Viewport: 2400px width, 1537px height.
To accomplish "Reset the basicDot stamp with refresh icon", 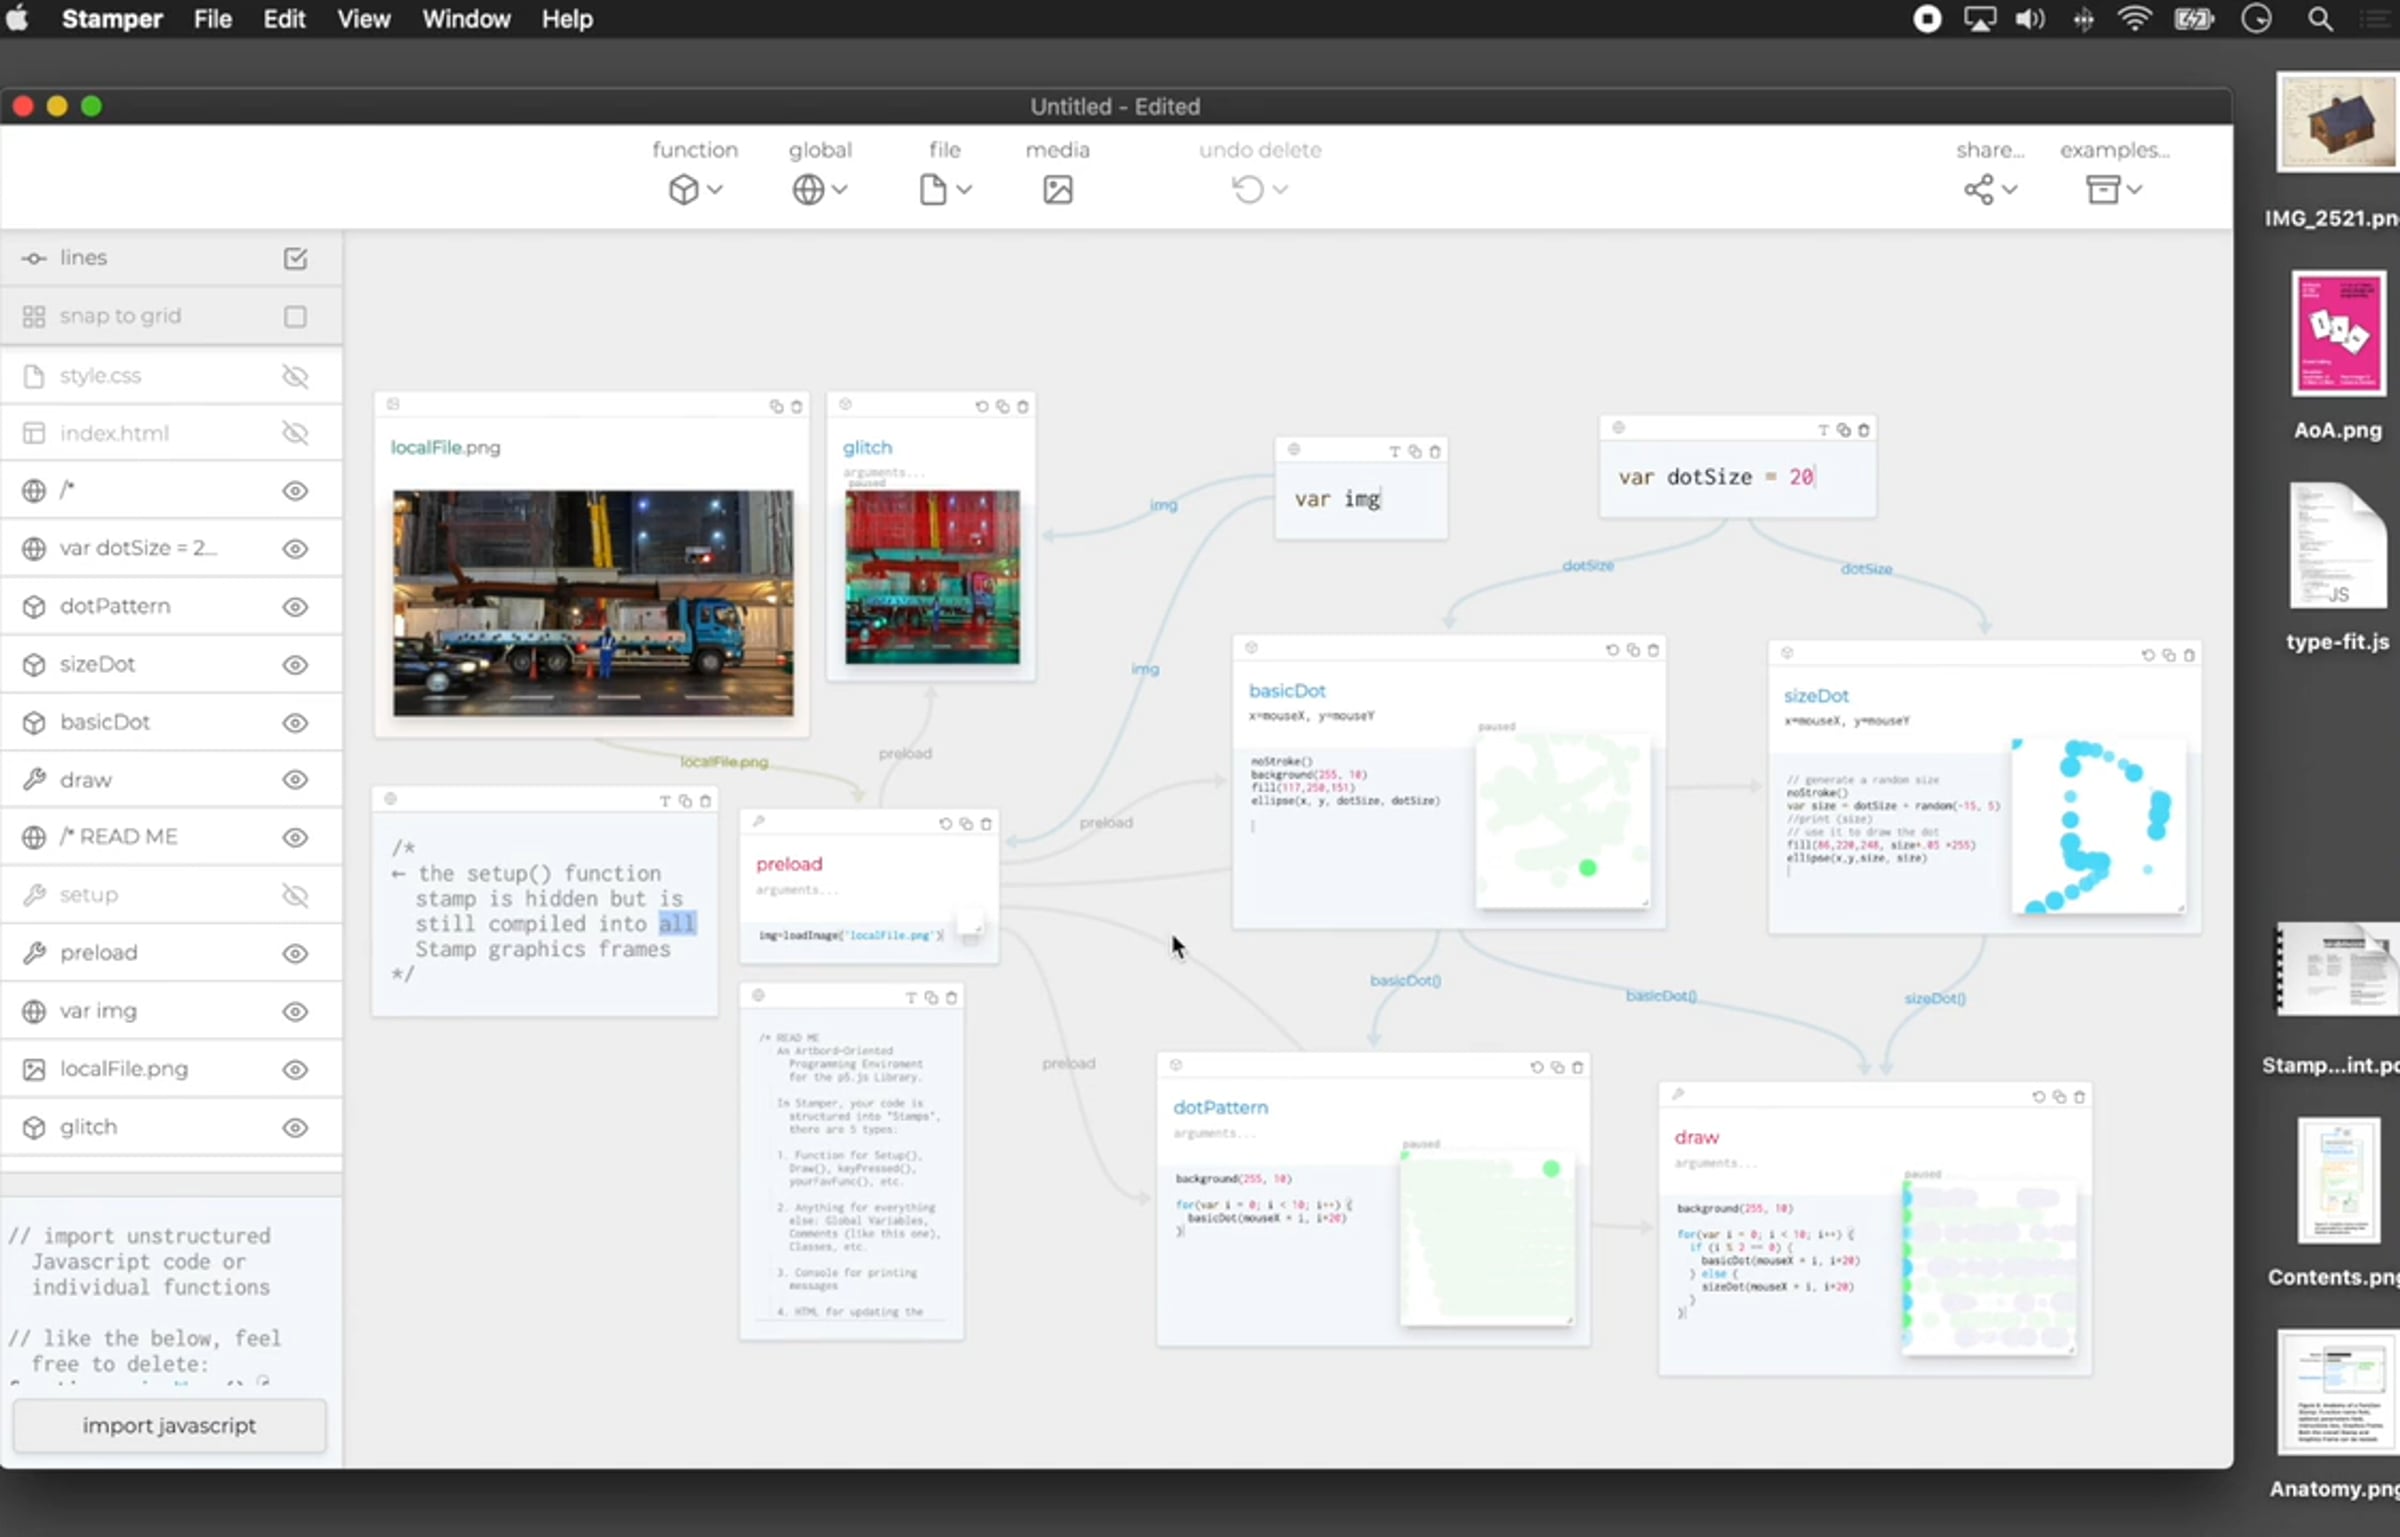I will (x=1612, y=650).
